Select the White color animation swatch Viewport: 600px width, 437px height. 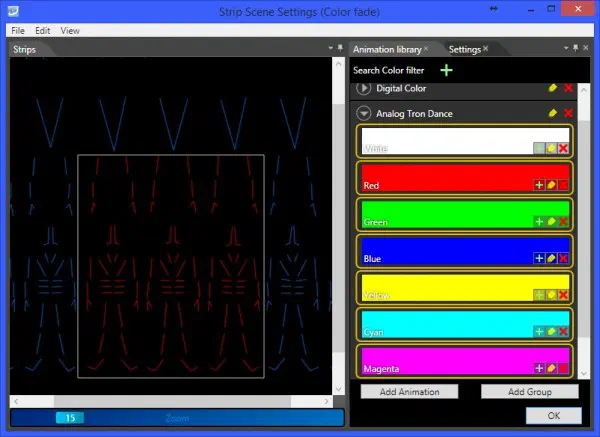coord(465,141)
